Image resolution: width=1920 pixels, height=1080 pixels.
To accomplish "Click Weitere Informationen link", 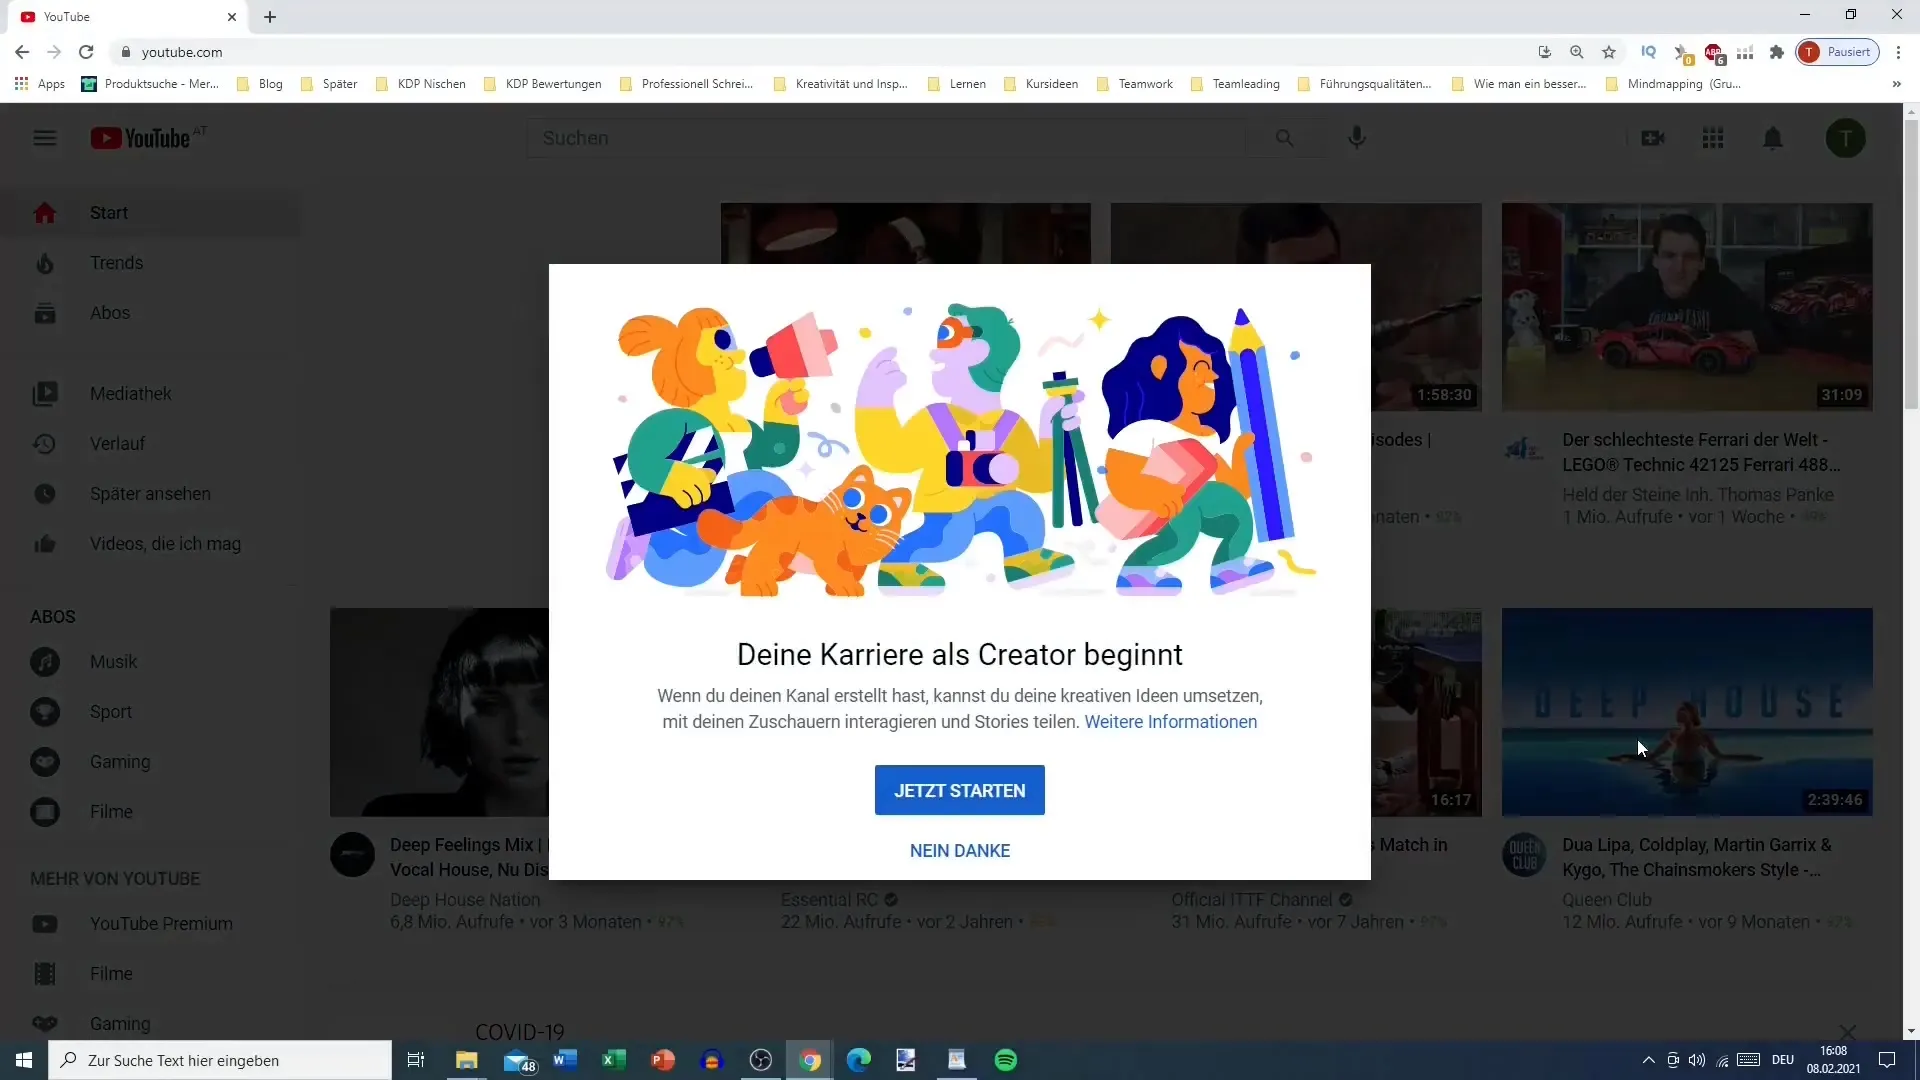I will (x=1171, y=721).
